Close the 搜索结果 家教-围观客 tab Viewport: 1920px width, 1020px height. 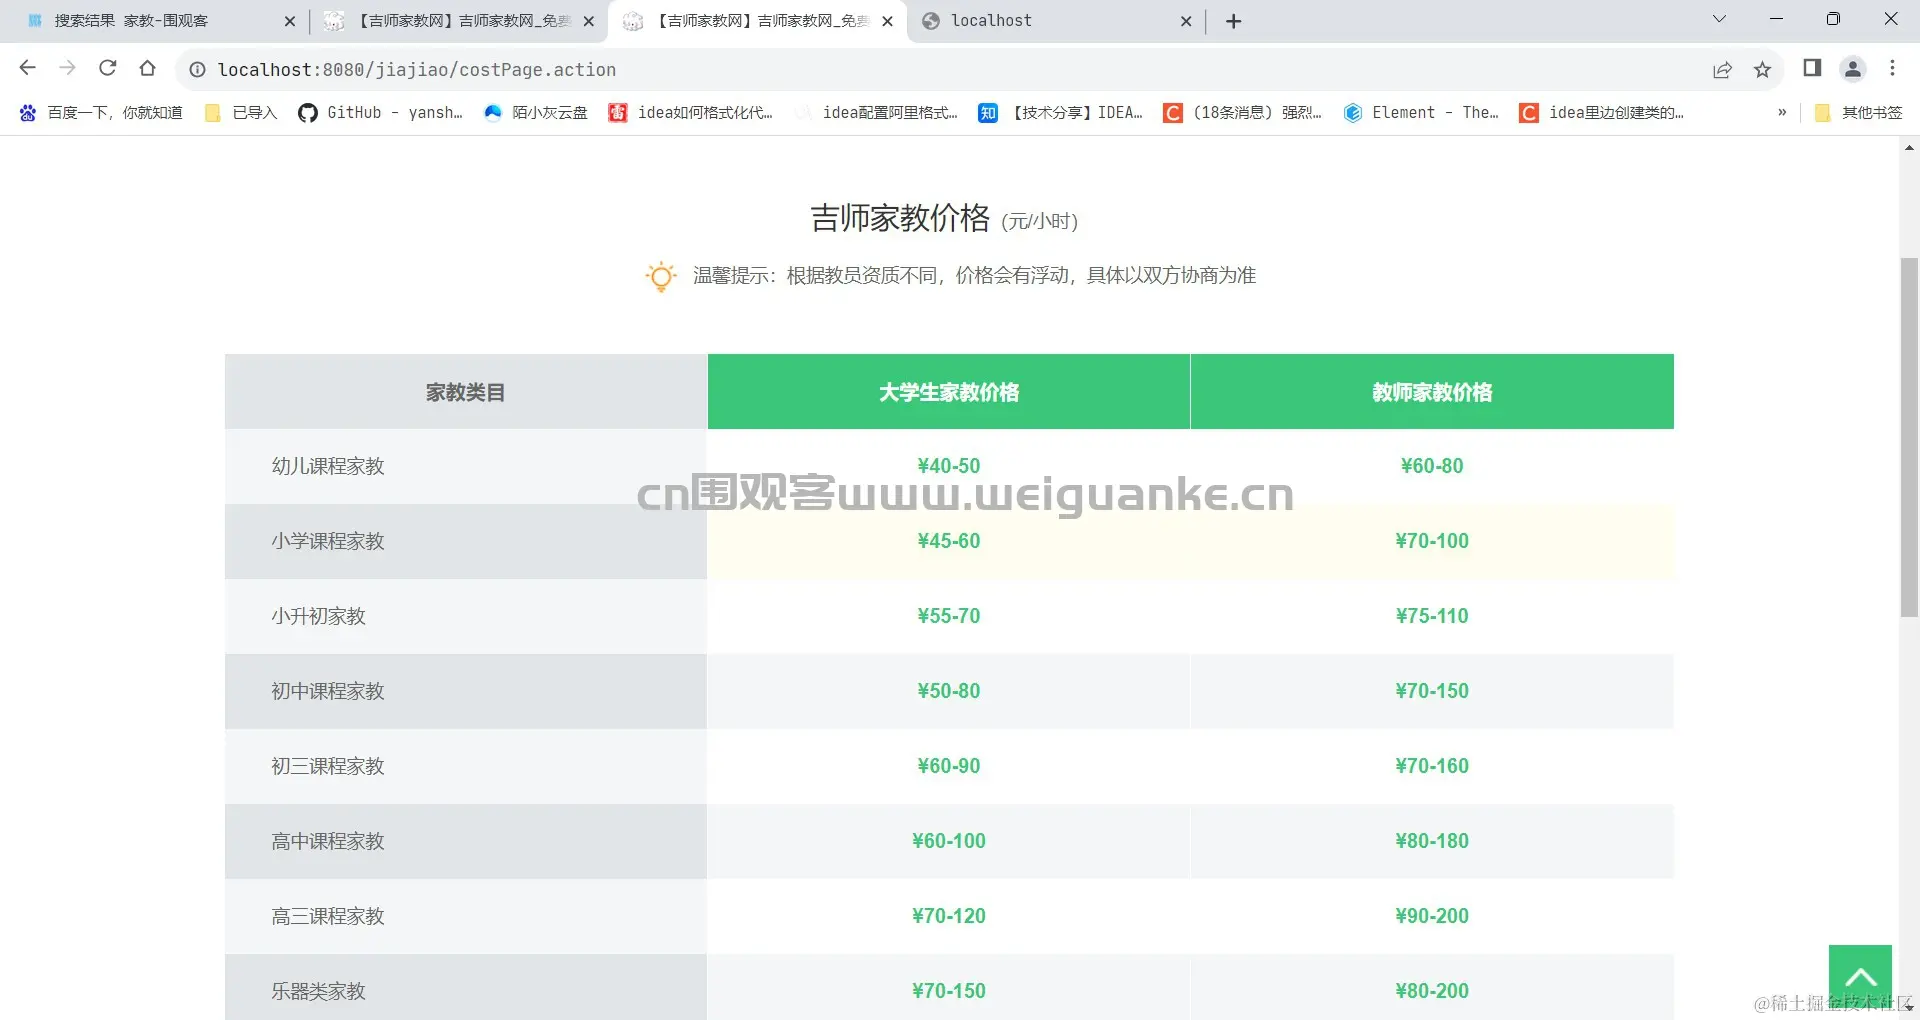click(290, 21)
